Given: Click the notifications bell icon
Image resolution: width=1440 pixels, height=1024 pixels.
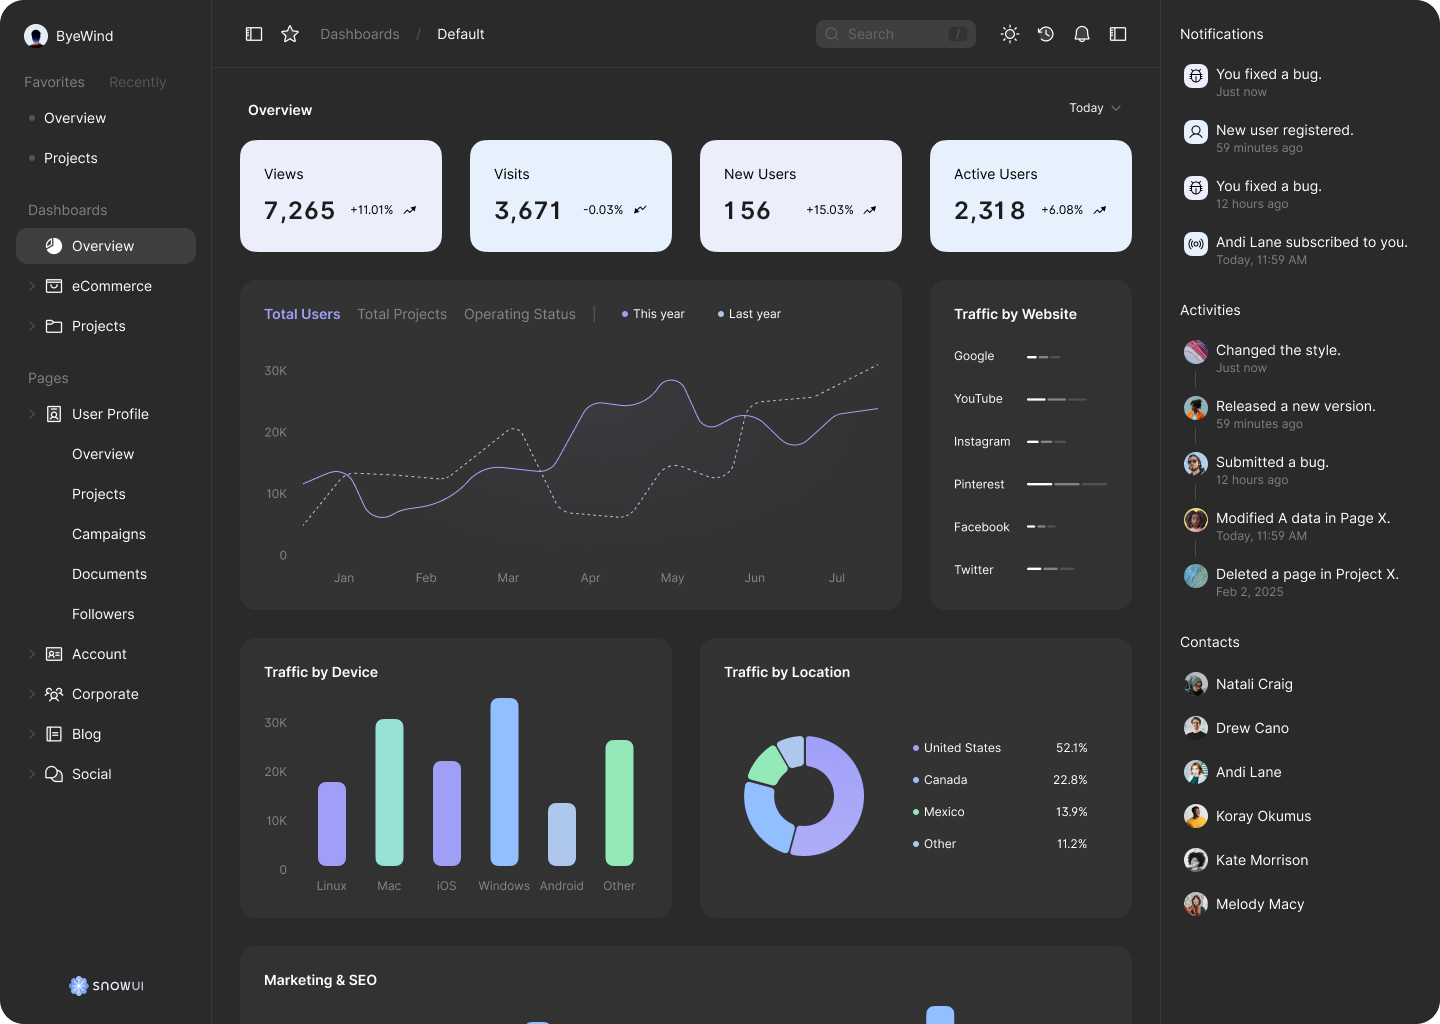Looking at the screenshot, I should tap(1081, 33).
